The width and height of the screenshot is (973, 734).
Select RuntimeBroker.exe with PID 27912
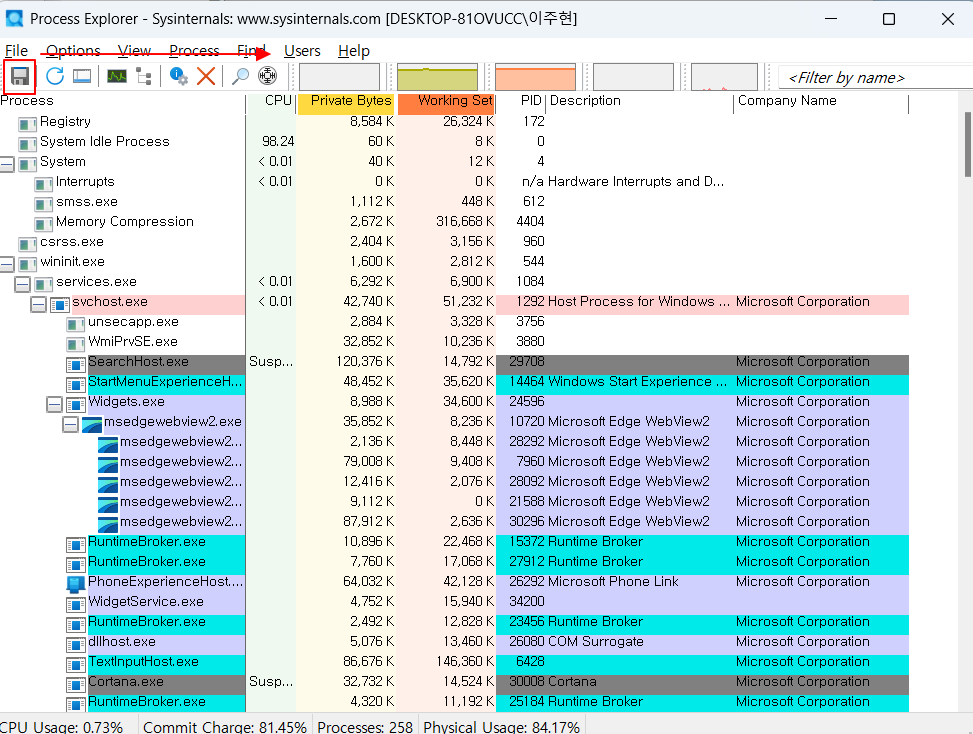point(454,562)
